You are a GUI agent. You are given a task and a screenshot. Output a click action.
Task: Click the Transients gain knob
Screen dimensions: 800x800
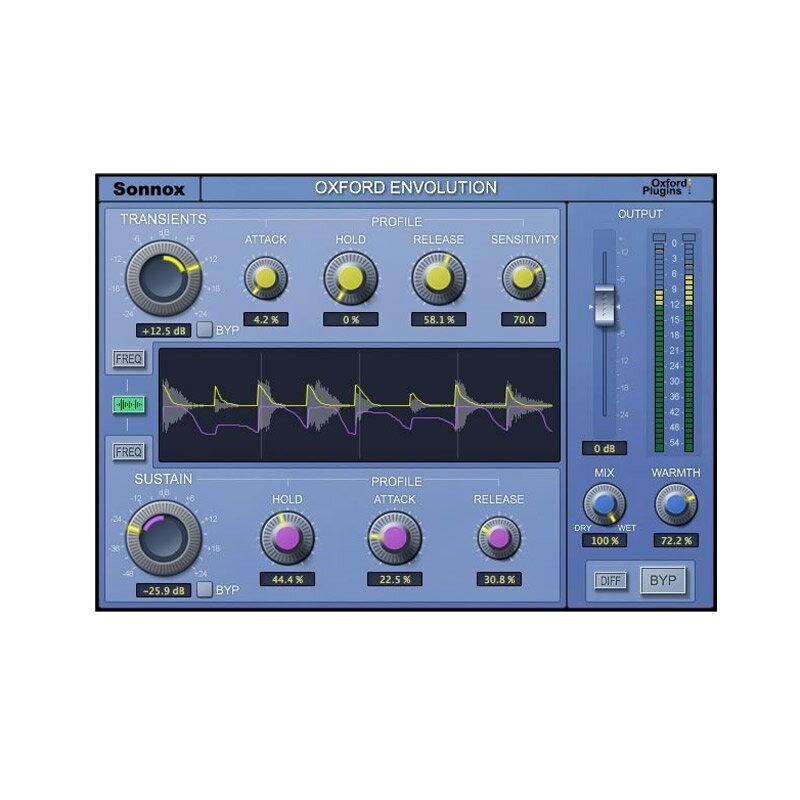tap(164, 279)
